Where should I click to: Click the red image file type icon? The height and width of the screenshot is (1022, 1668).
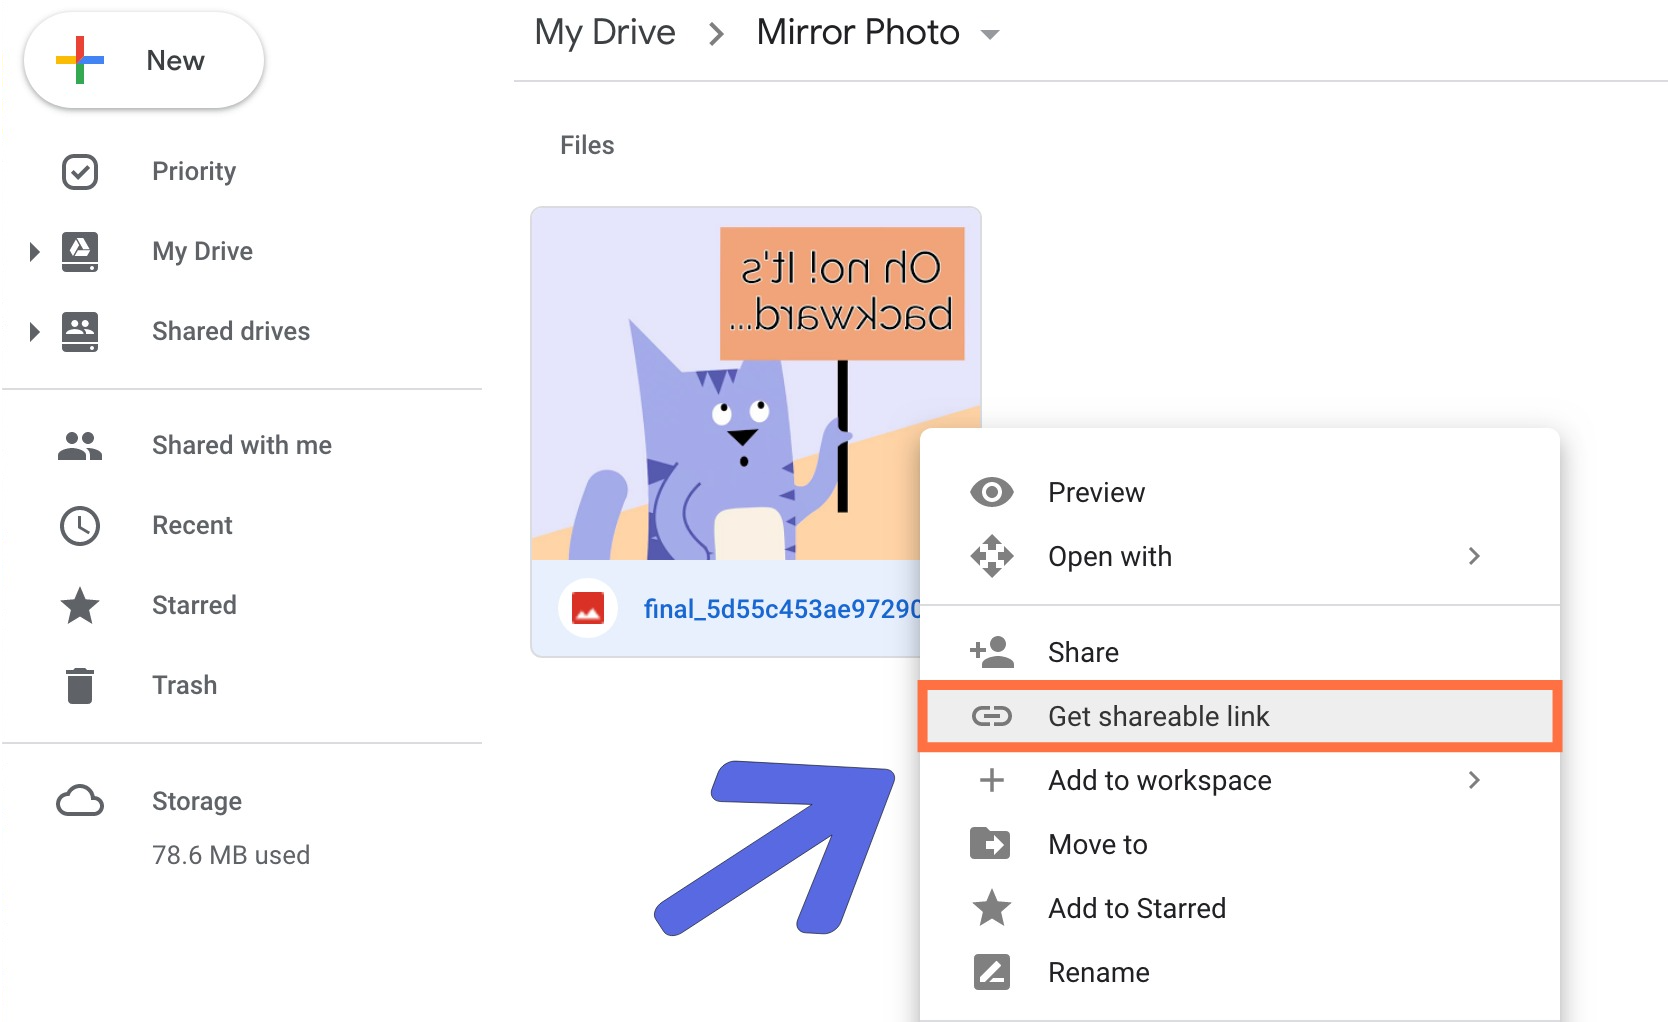(588, 608)
